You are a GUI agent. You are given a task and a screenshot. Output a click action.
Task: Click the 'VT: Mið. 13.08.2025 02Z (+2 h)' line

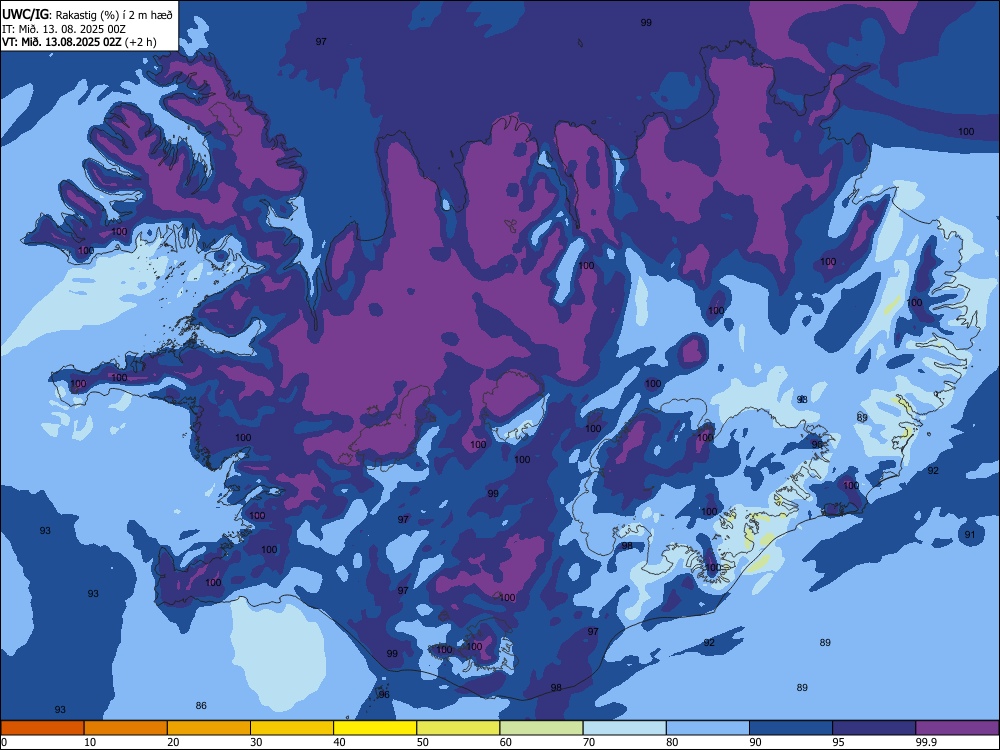pos(79,42)
